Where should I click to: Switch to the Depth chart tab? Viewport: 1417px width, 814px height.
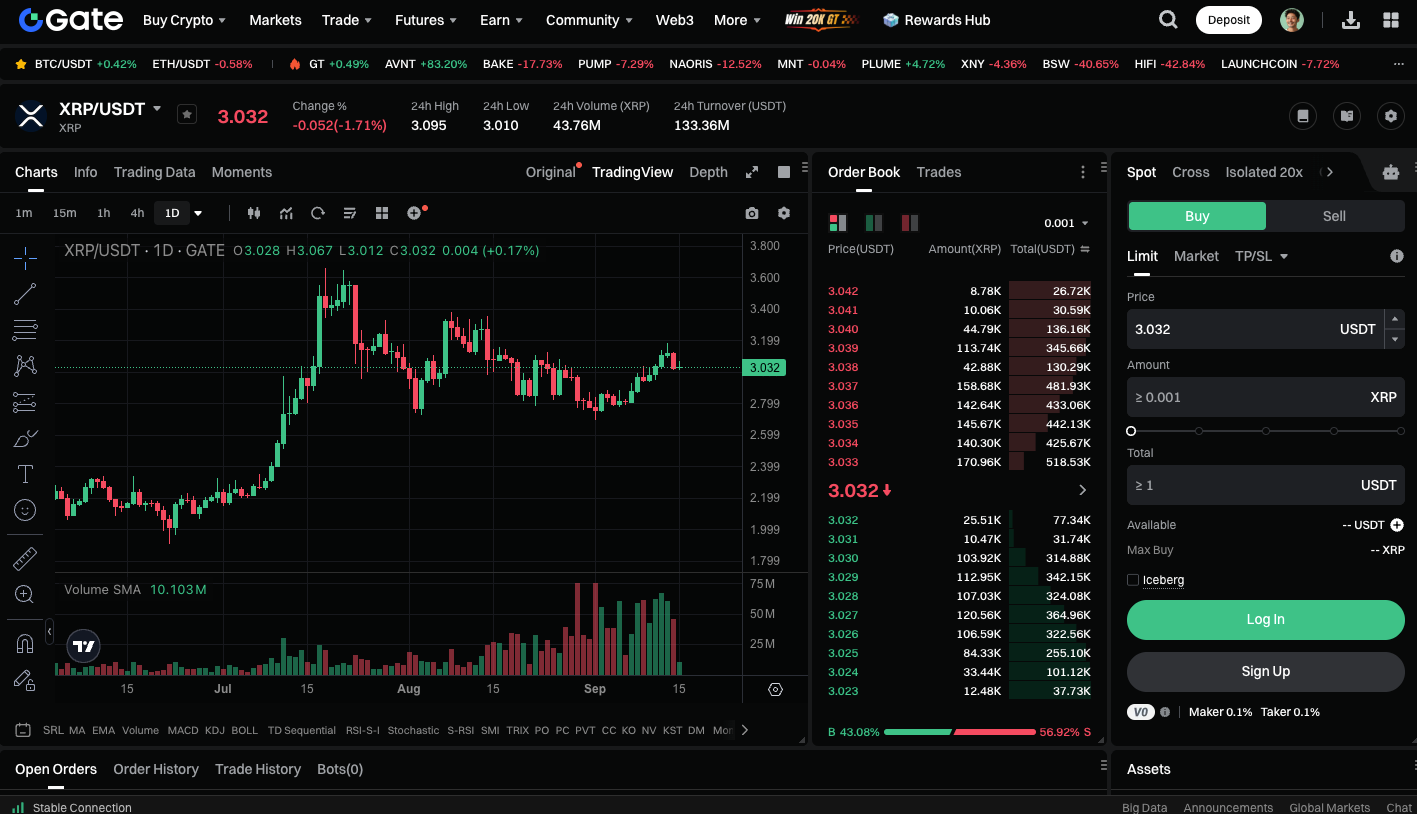point(708,172)
